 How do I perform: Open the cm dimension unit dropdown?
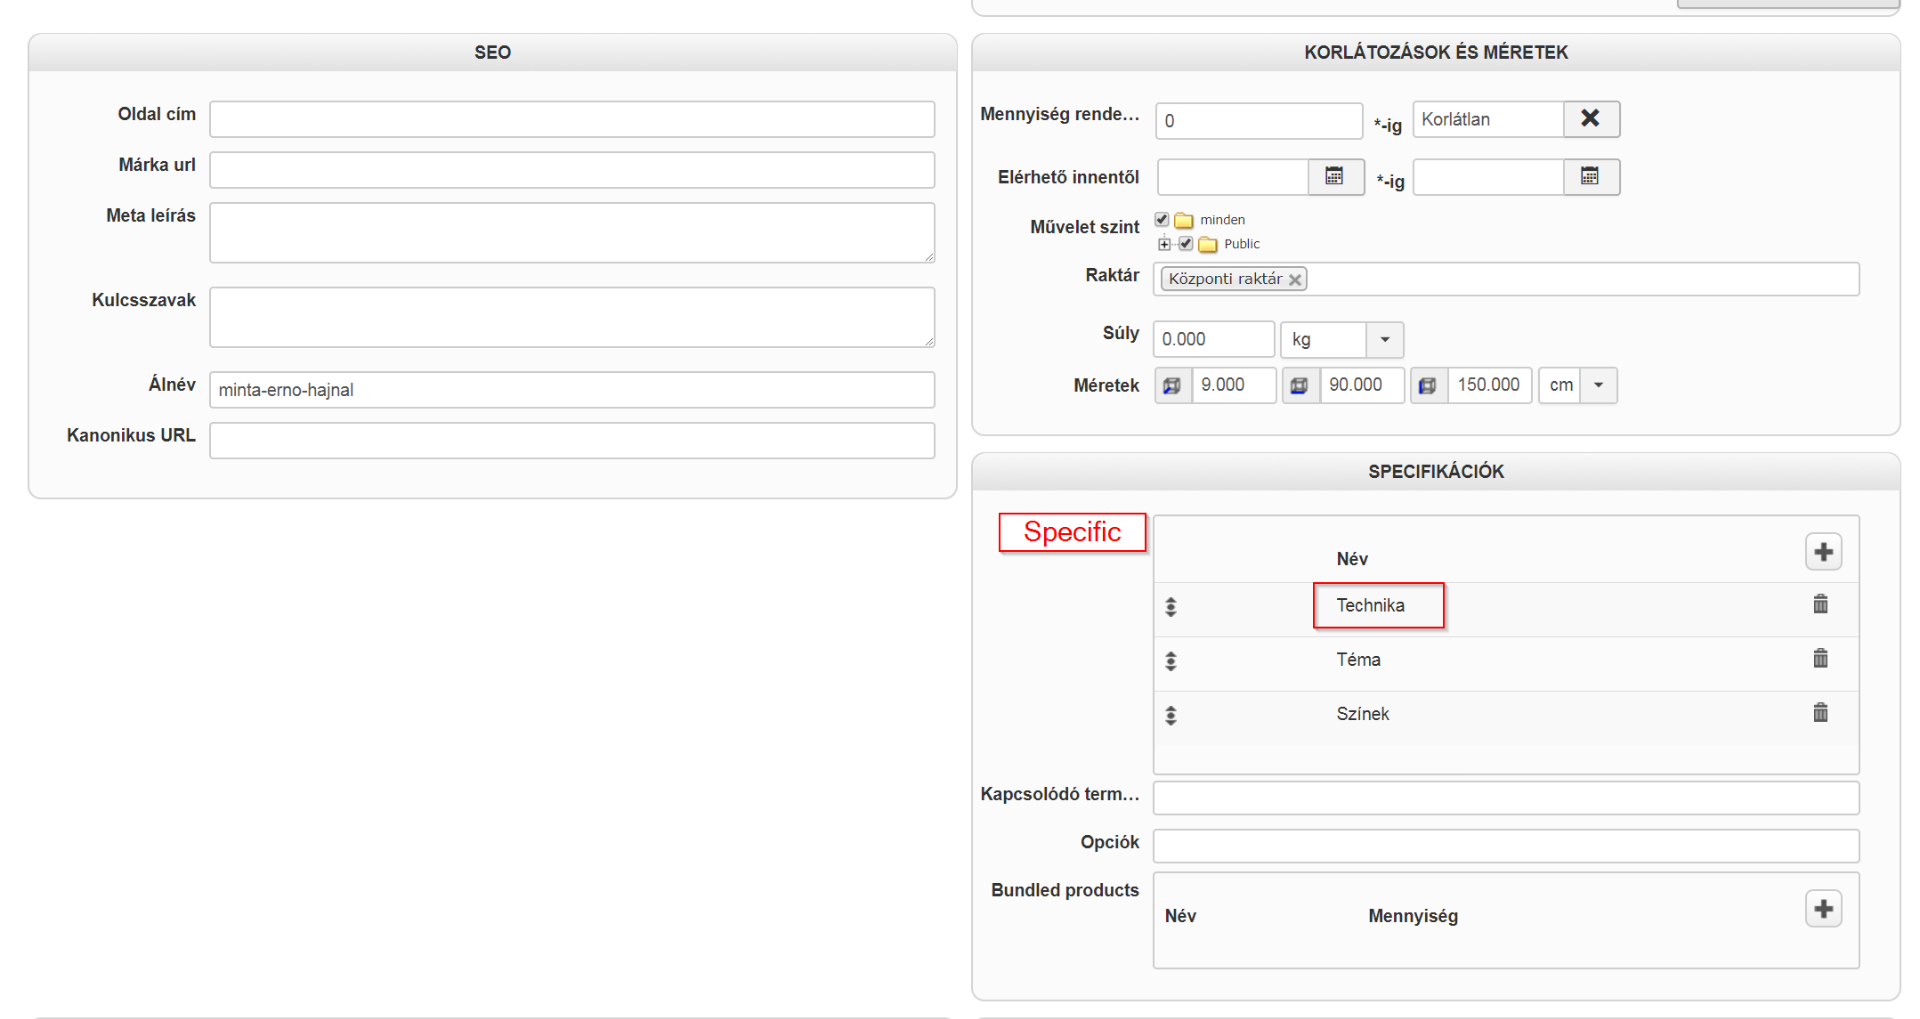pos(1599,385)
